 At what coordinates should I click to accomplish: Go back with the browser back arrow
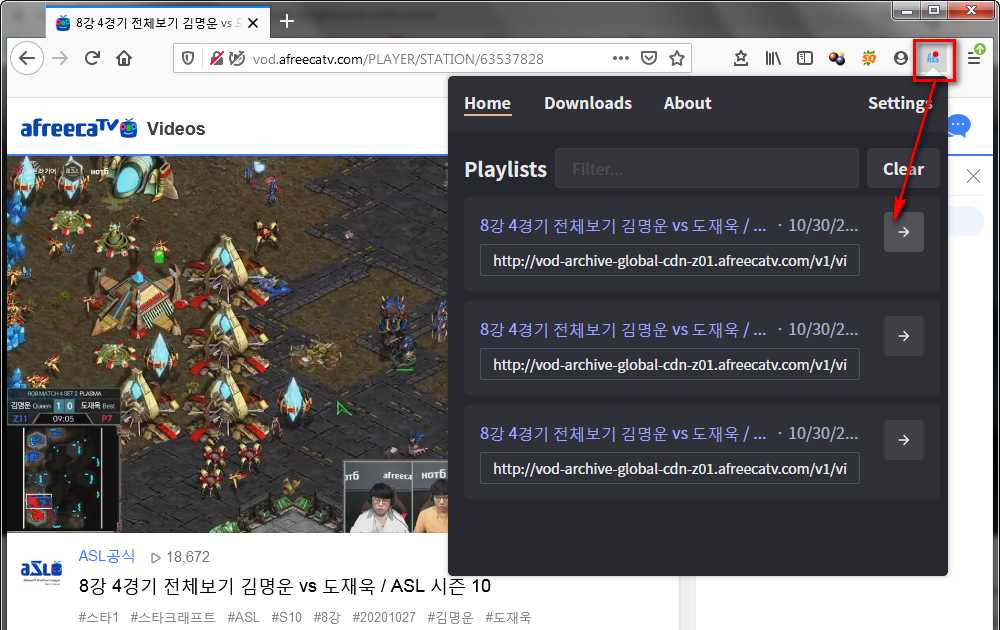(27, 59)
